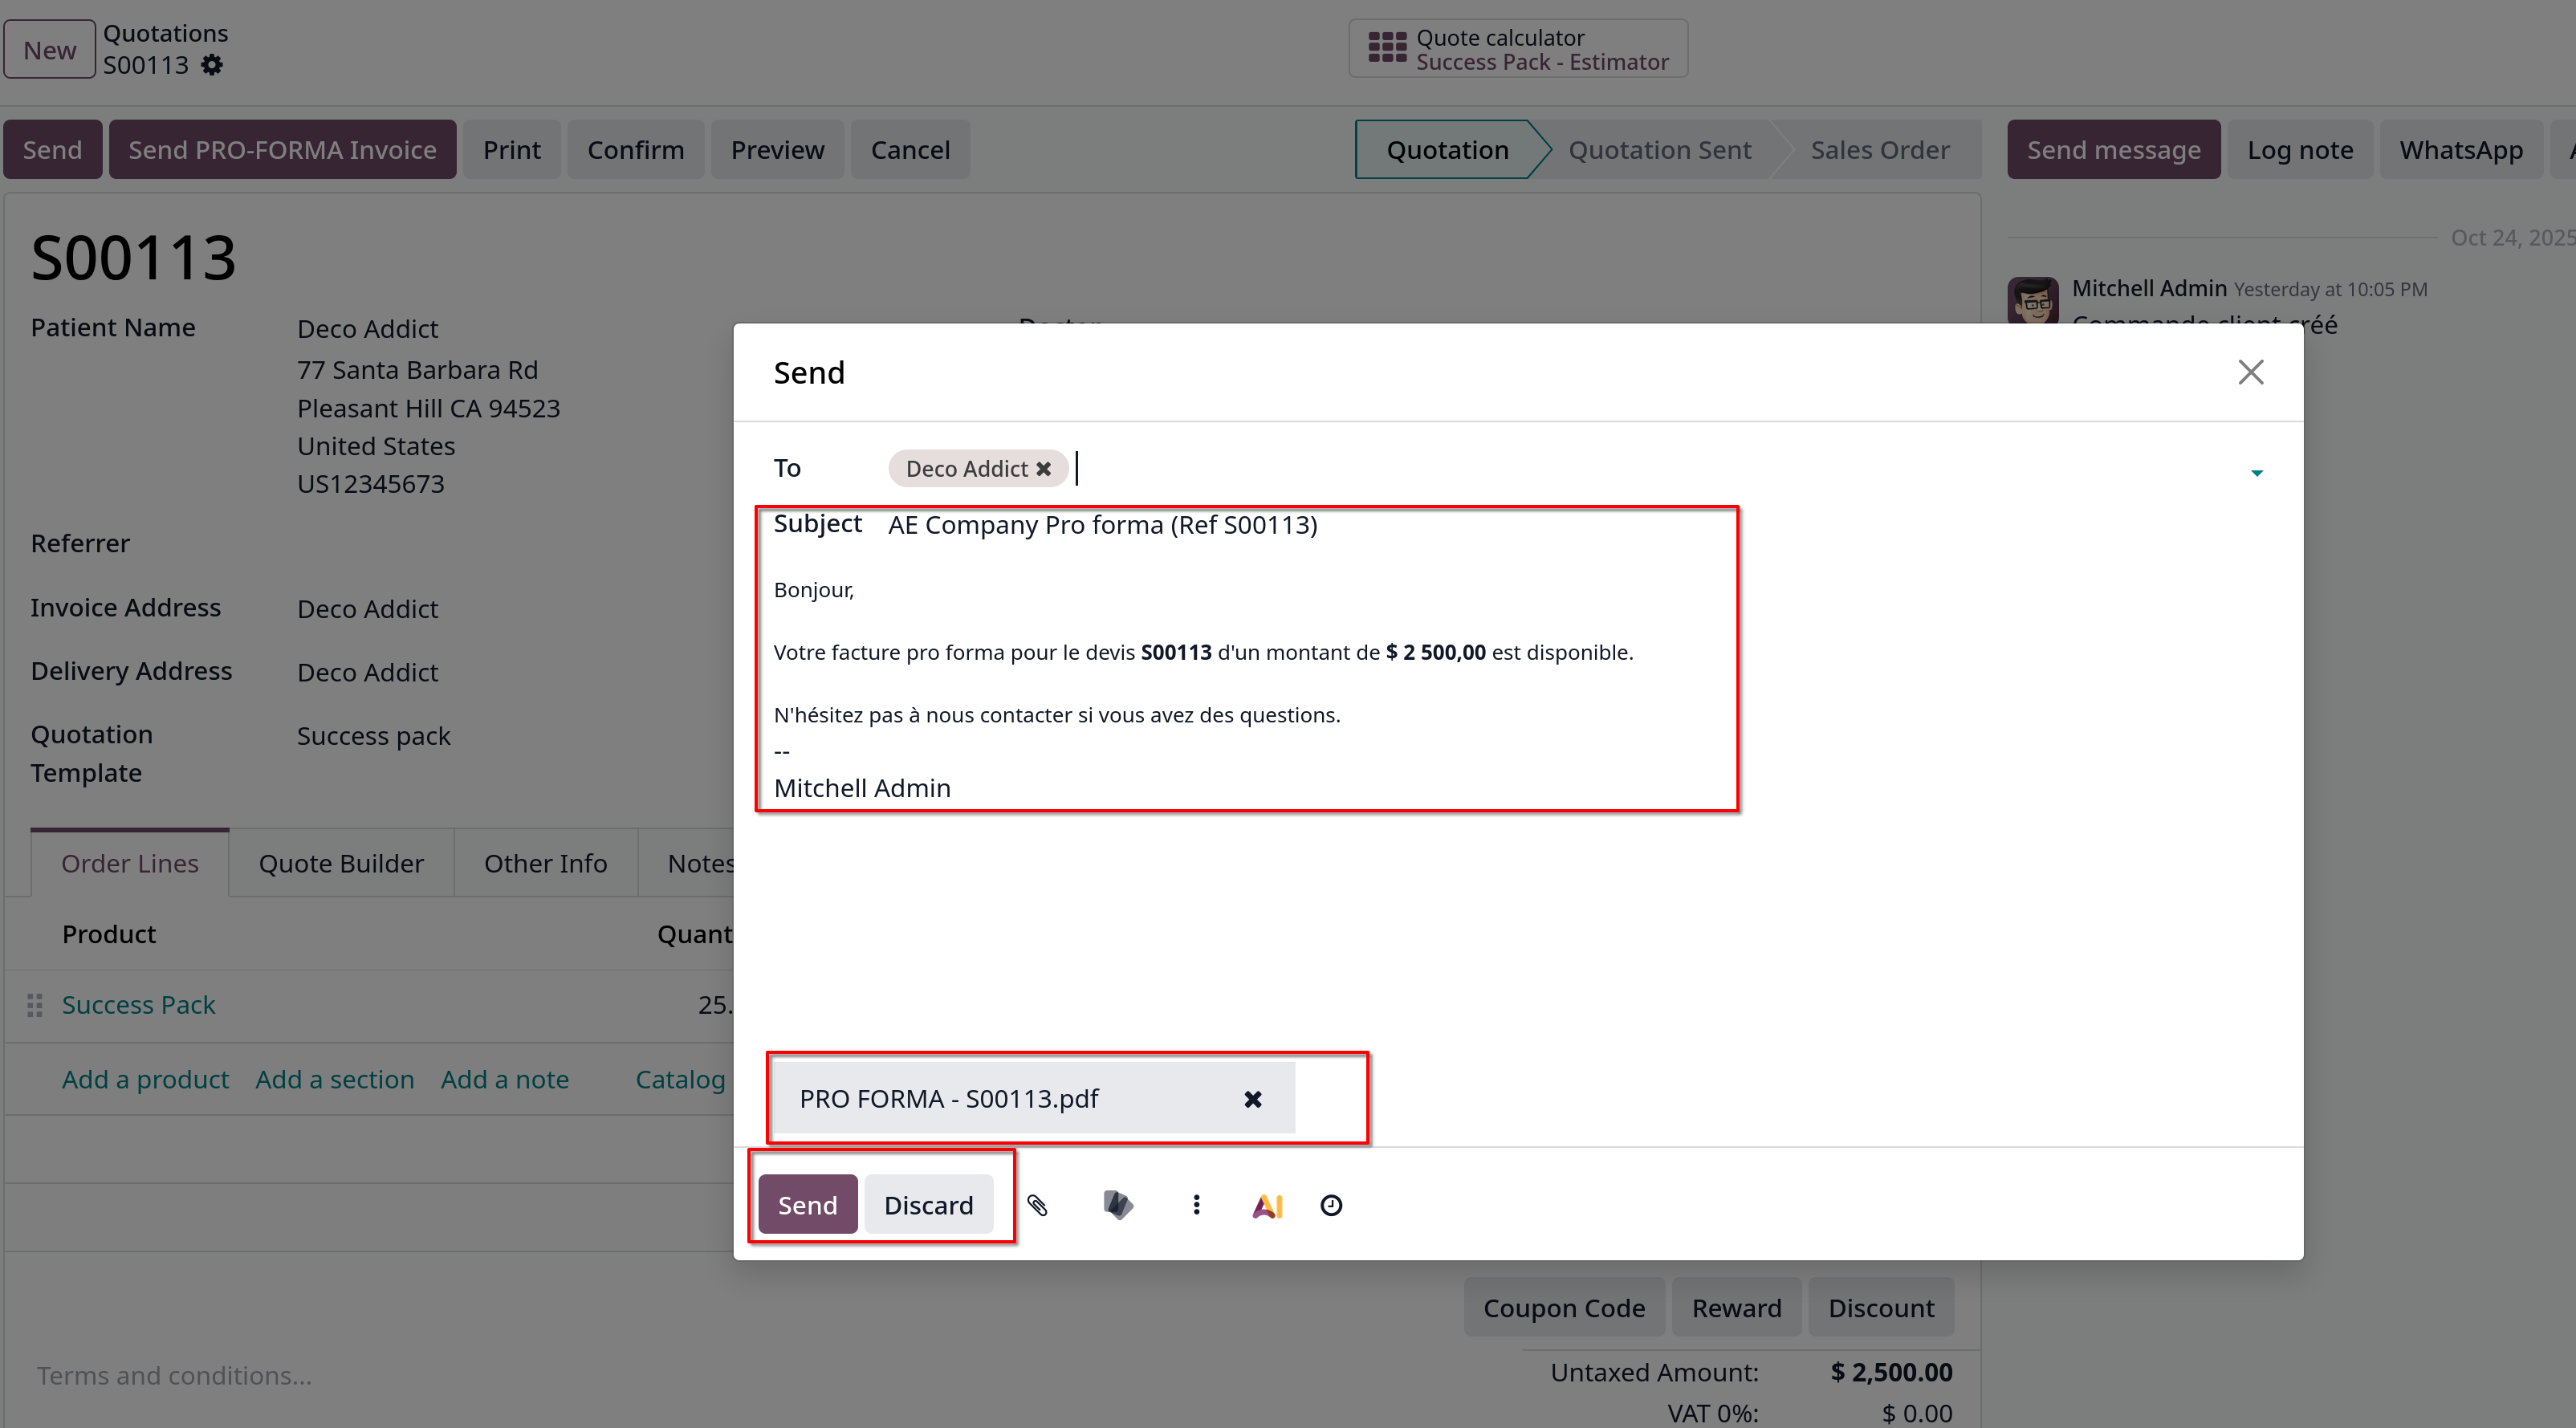Open the Order Lines tab
The height and width of the screenshot is (1428, 2576).
pos(130,863)
